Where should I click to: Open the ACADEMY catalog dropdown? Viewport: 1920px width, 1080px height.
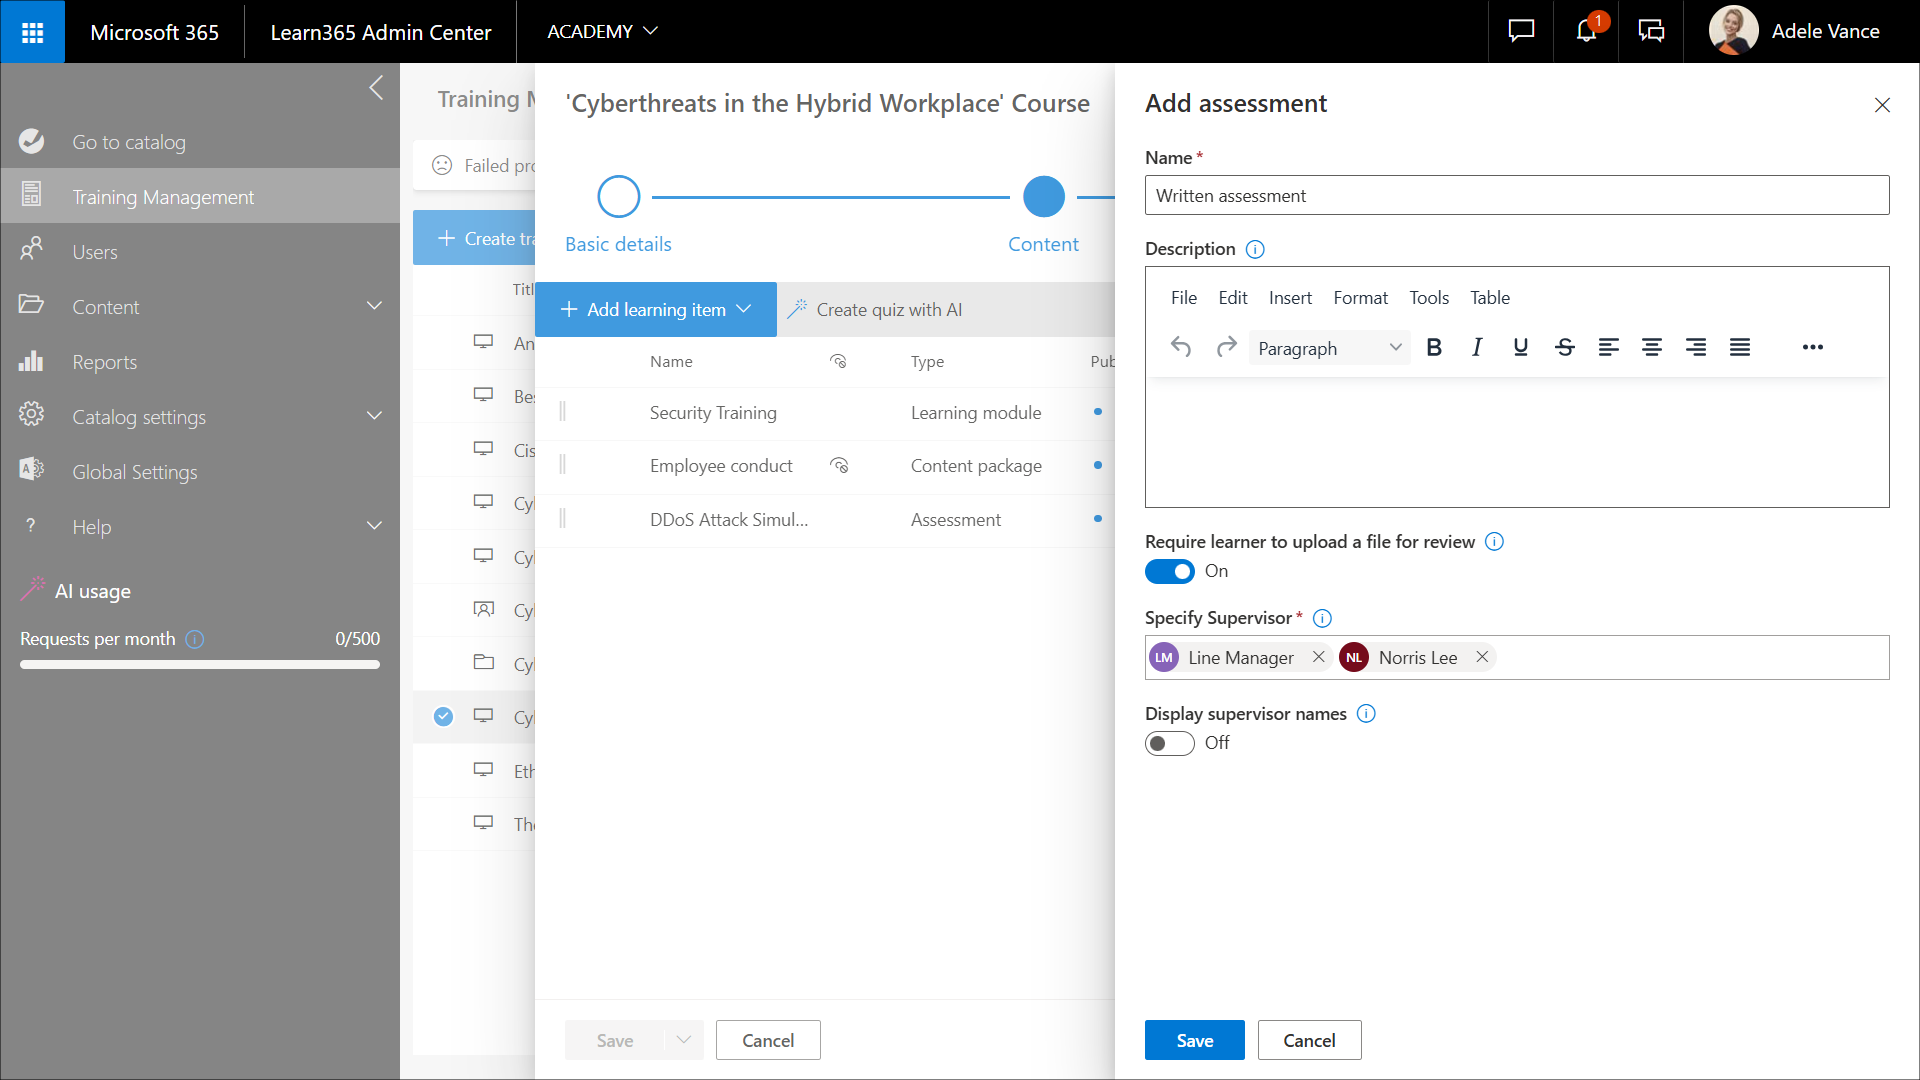pos(602,31)
